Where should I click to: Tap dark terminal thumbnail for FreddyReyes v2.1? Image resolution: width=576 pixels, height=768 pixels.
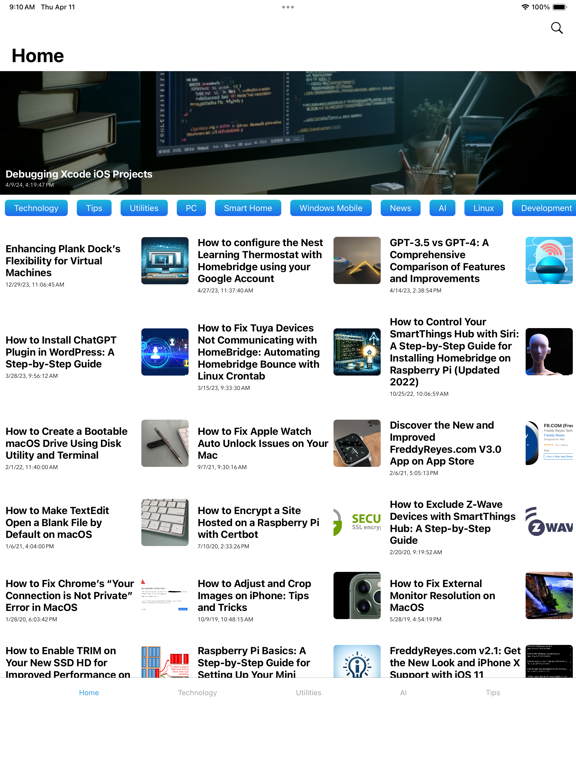pos(549,661)
